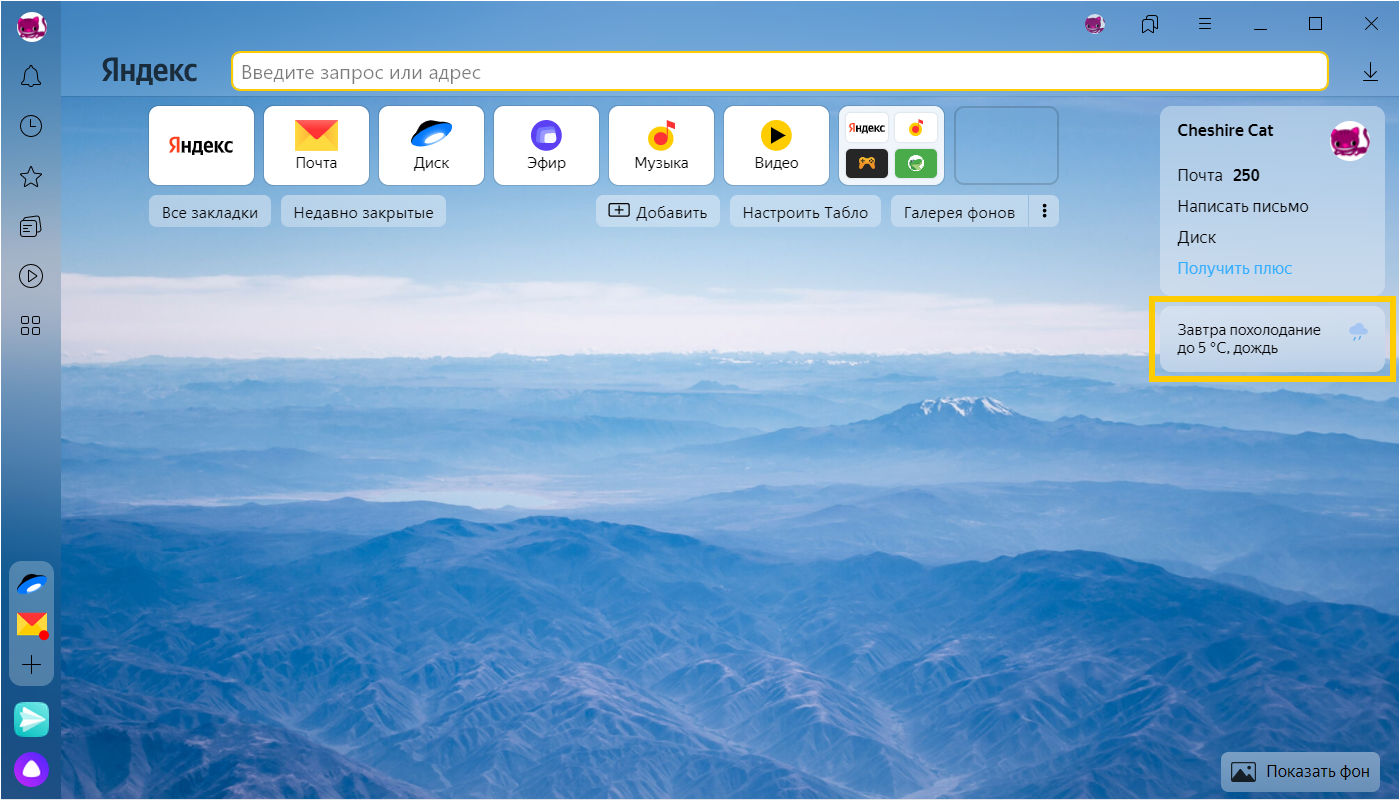Click rain cloud weather icon
1400x800 pixels.
(x=1358, y=332)
